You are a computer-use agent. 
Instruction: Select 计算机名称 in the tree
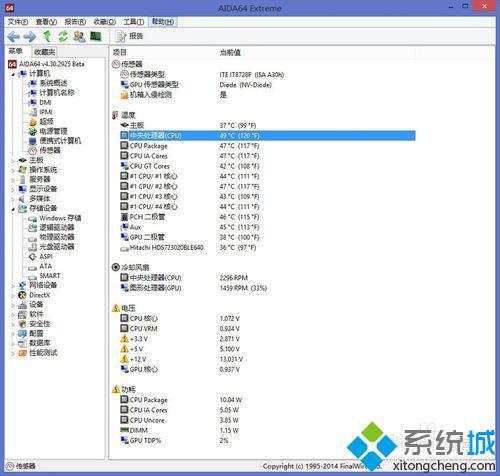coord(57,93)
